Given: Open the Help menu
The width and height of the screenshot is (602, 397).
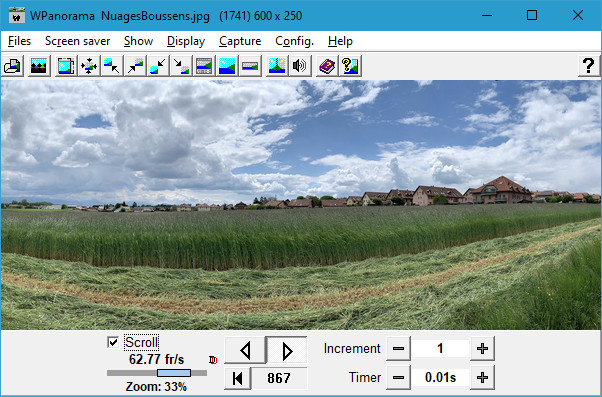Looking at the screenshot, I should pyautogui.click(x=340, y=41).
